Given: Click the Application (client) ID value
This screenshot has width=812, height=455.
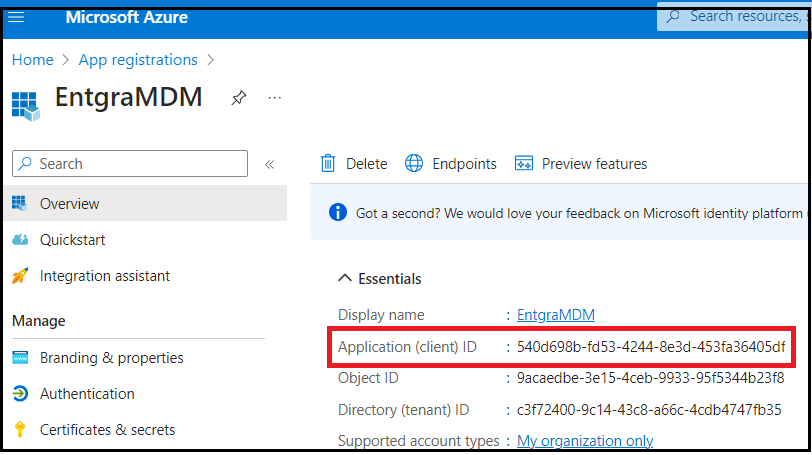Looking at the screenshot, I should tap(651, 347).
